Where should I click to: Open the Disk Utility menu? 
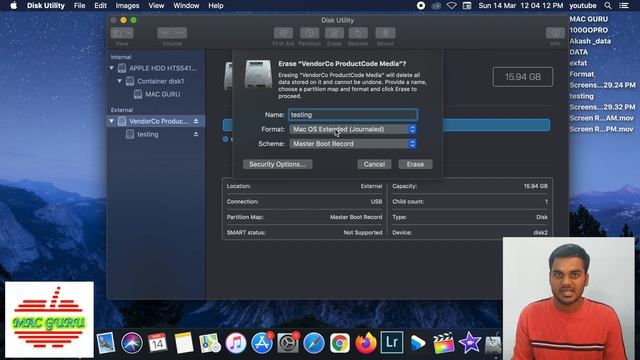pyautogui.click(x=46, y=6)
